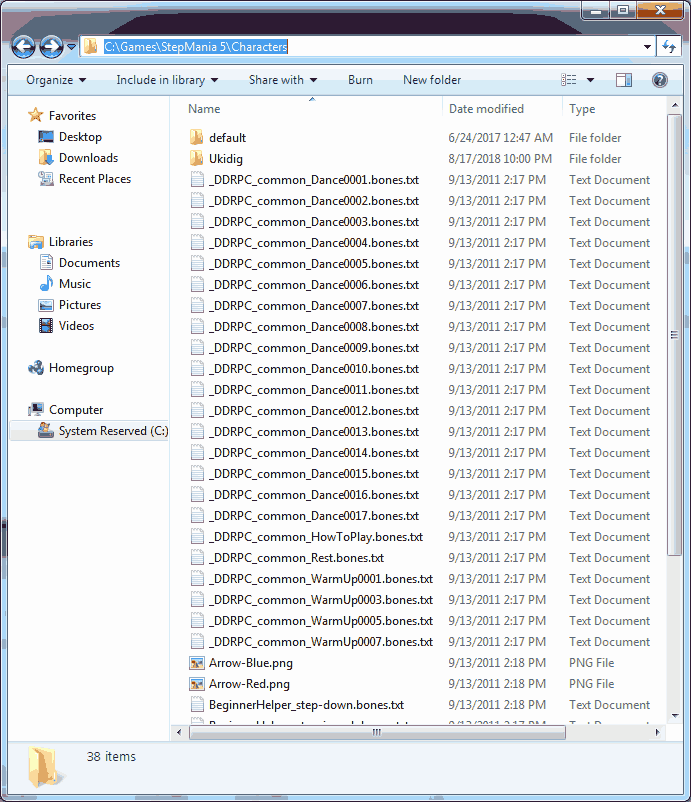Click the Change your view icon

click(569, 80)
